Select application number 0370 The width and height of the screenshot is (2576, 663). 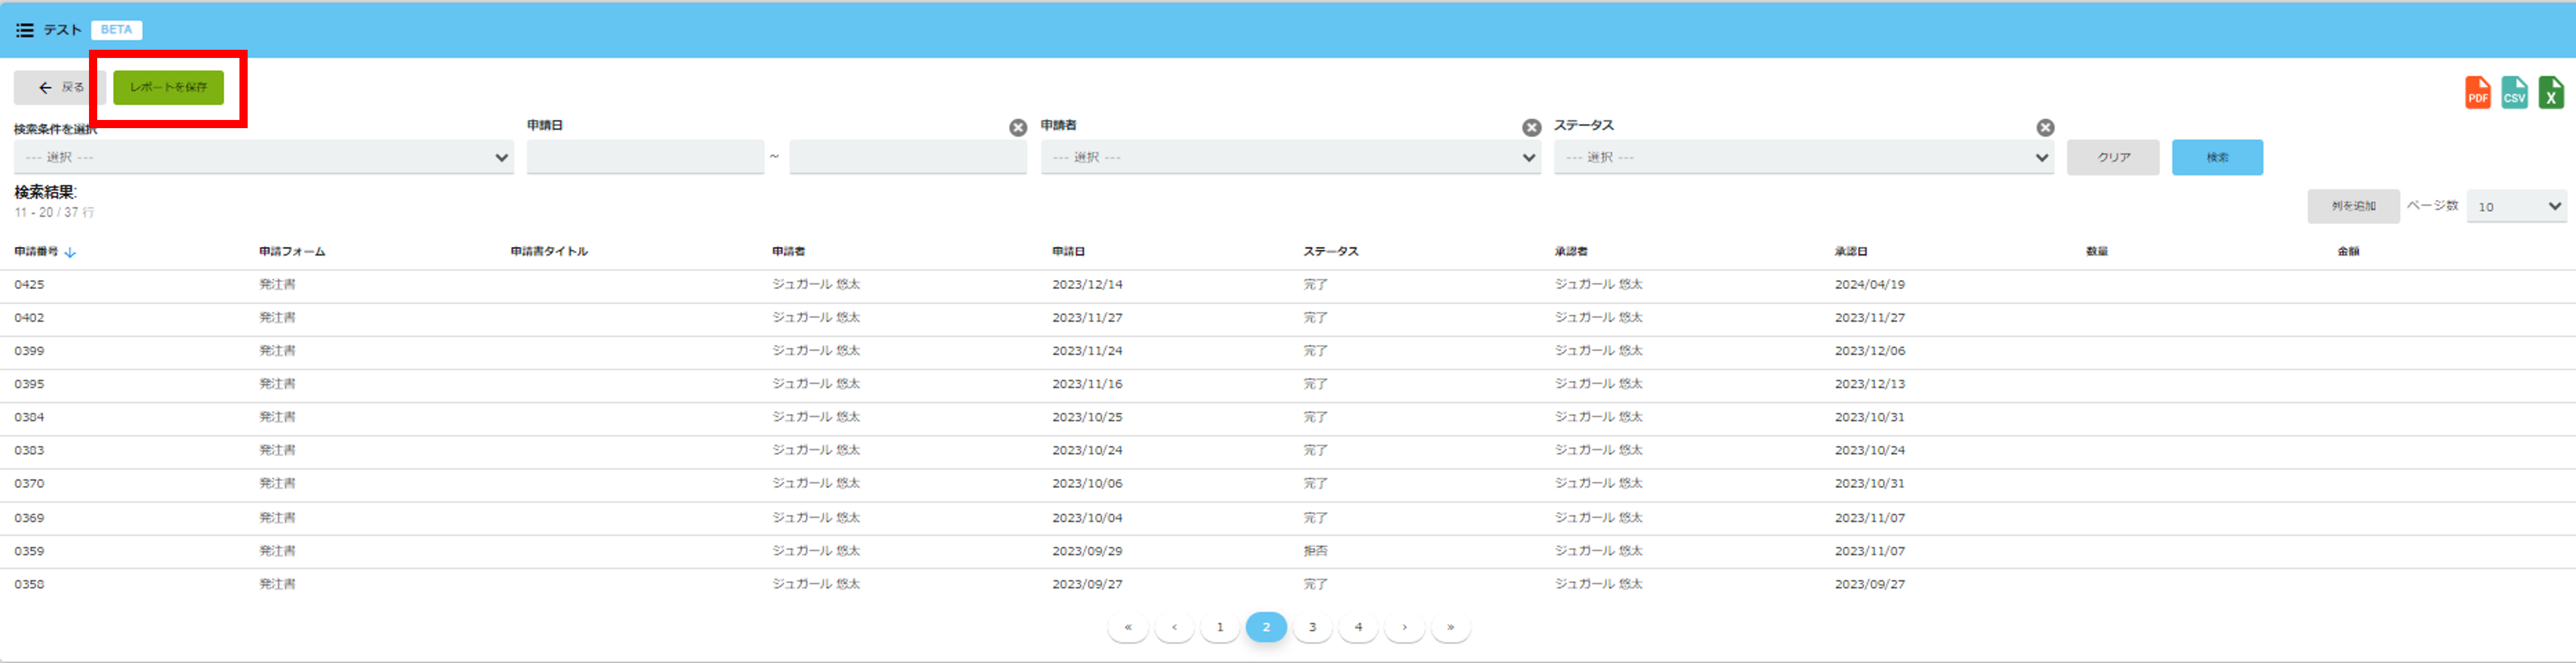[29, 483]
